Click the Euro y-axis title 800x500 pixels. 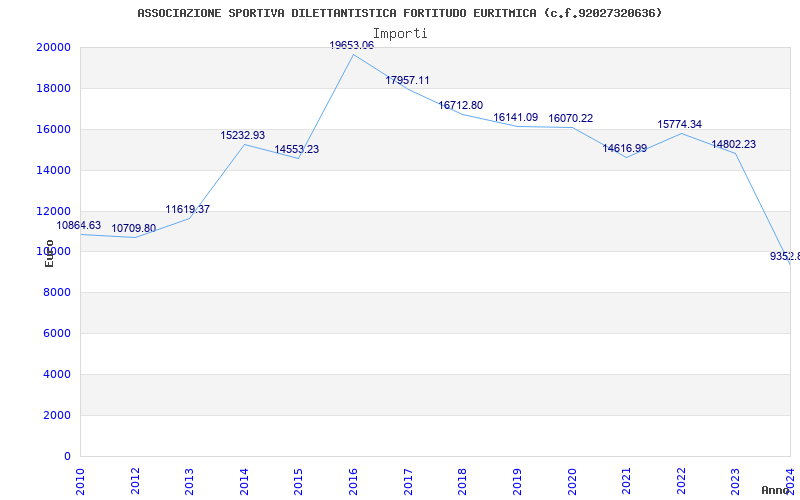(49, 254)
